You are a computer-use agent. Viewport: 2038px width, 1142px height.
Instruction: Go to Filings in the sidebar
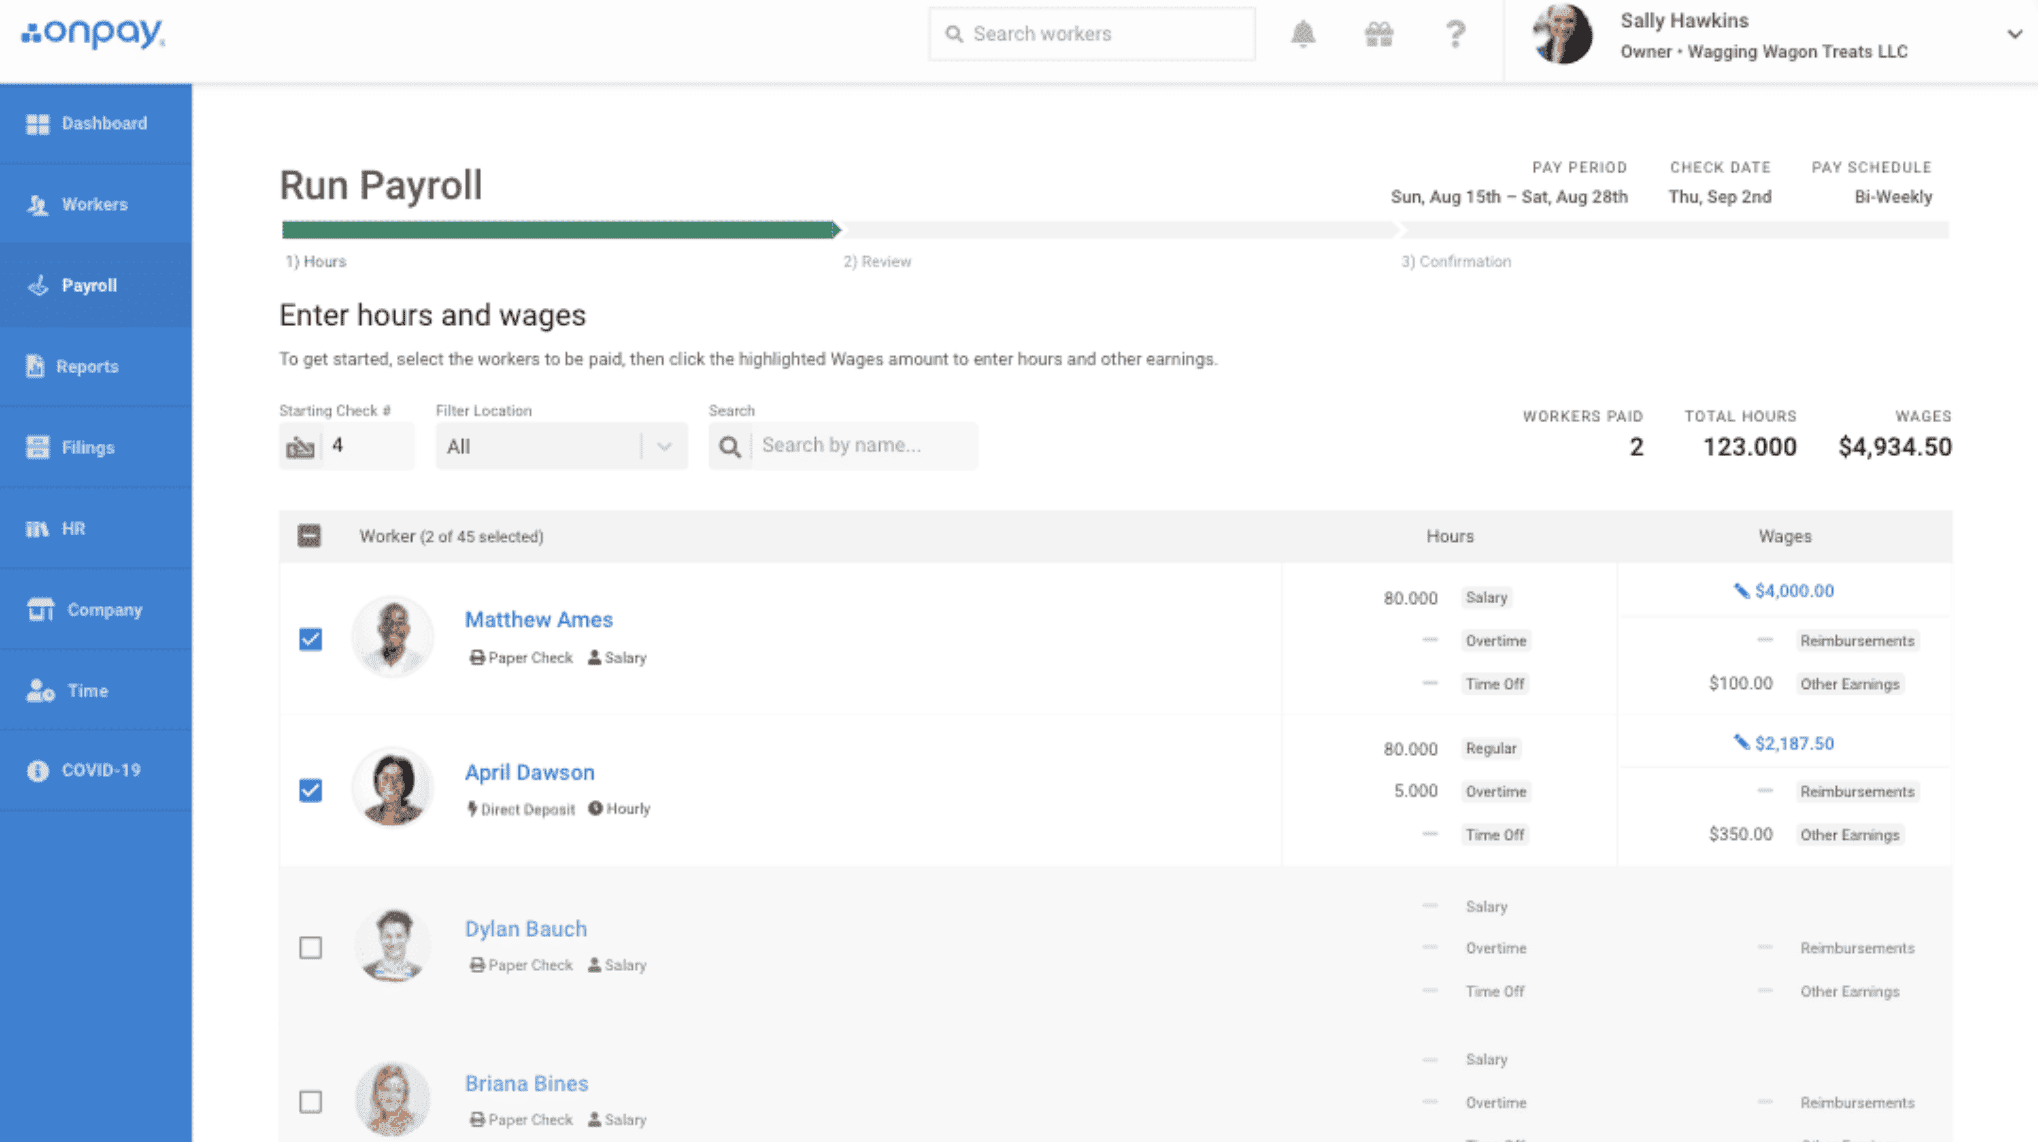(x=88, y=447)
